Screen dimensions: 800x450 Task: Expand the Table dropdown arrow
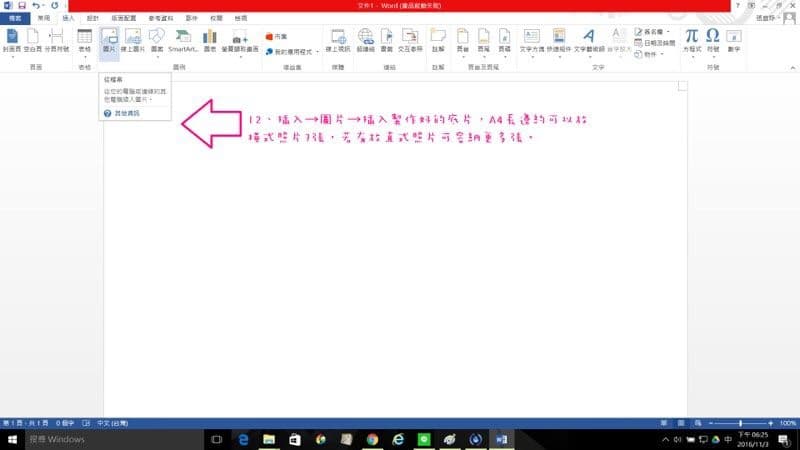pyautogui.click(x=85, y=57)
